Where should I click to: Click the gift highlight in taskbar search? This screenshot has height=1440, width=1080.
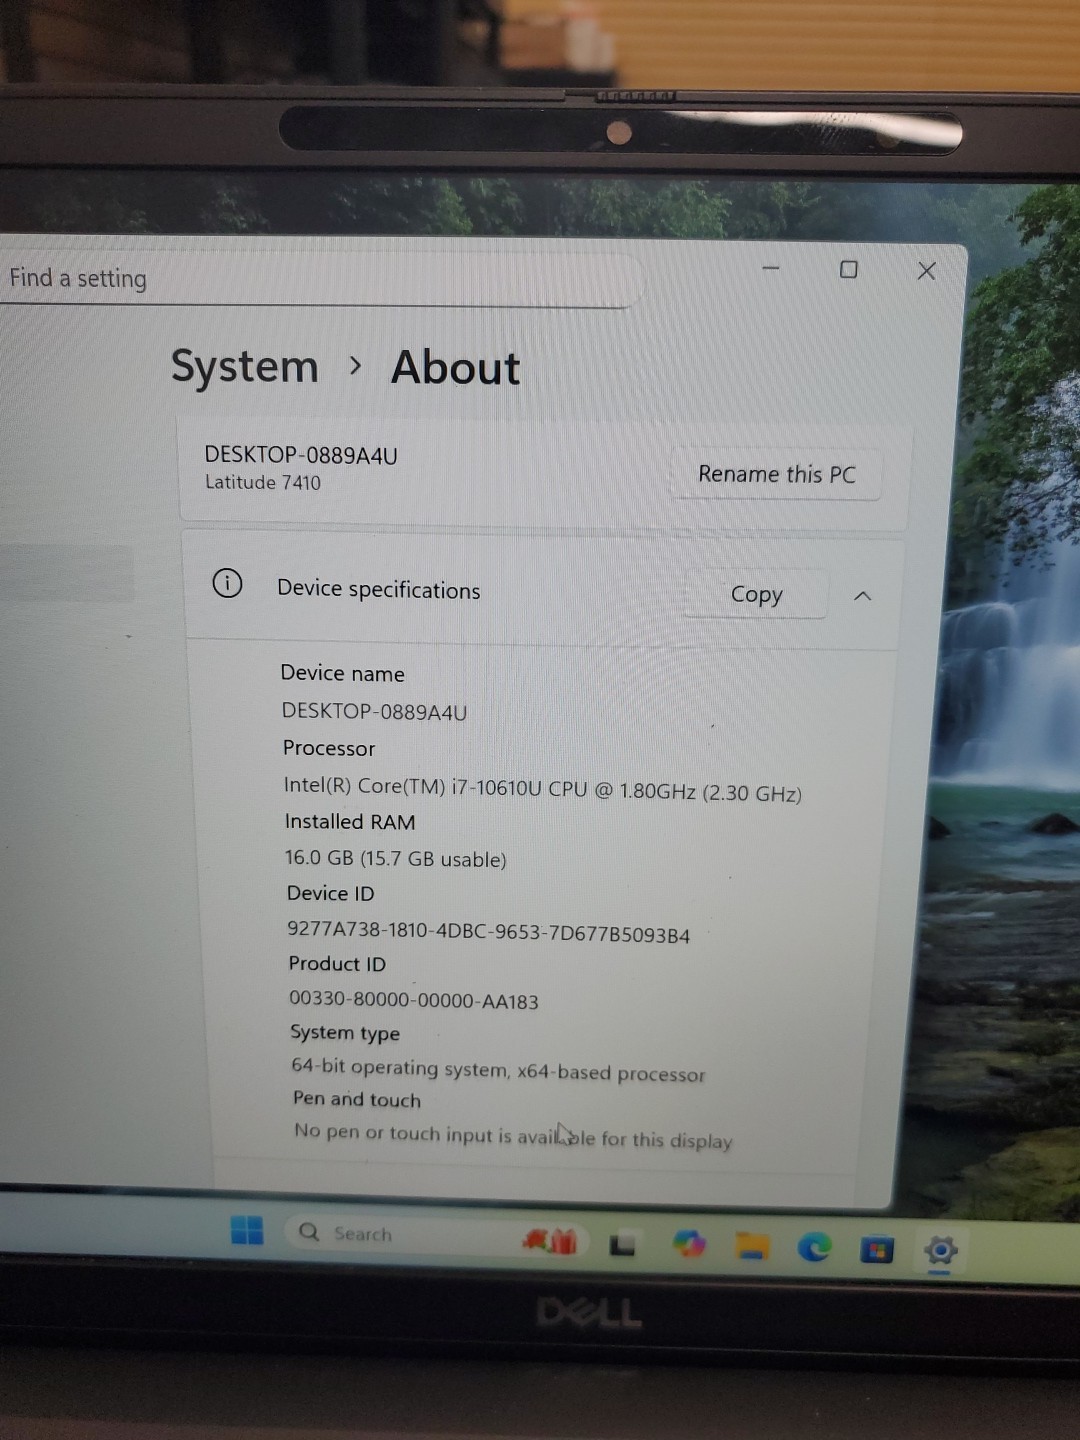click(x=550, y=1241)
